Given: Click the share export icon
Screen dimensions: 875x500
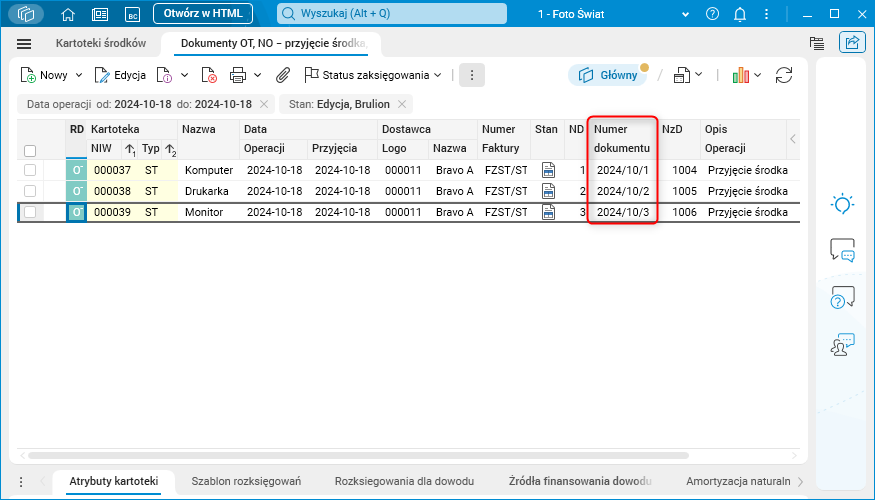Looking at the screenshot, I should [852, 42].
